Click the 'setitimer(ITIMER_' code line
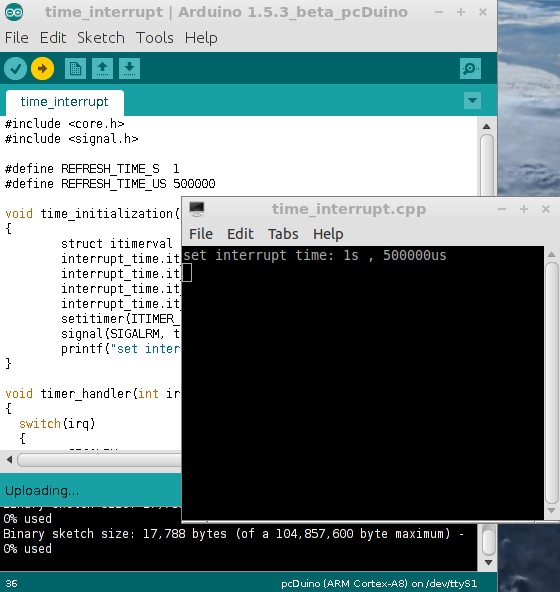 click(121, 319)
